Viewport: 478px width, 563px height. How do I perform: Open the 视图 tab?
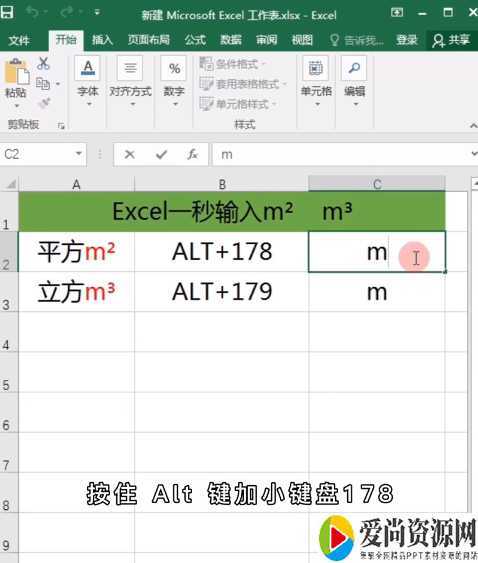pos(302,39)
